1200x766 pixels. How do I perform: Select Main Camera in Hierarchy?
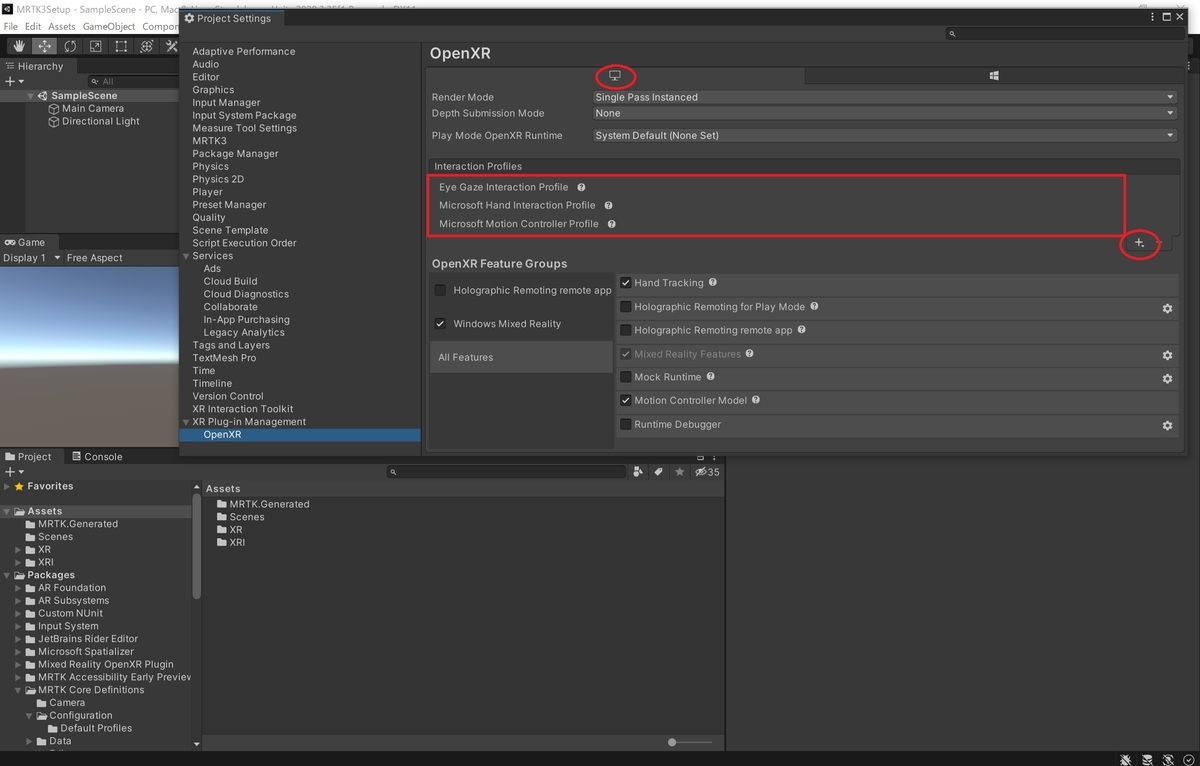click(x=93, y=109)
